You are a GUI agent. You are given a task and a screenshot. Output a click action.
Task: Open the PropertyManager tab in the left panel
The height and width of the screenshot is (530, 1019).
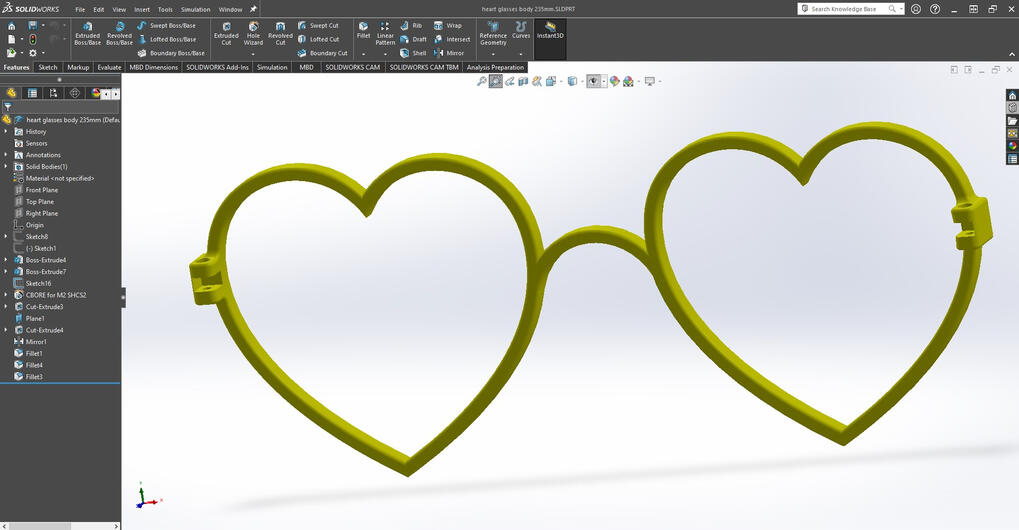(x=32, y=94)
